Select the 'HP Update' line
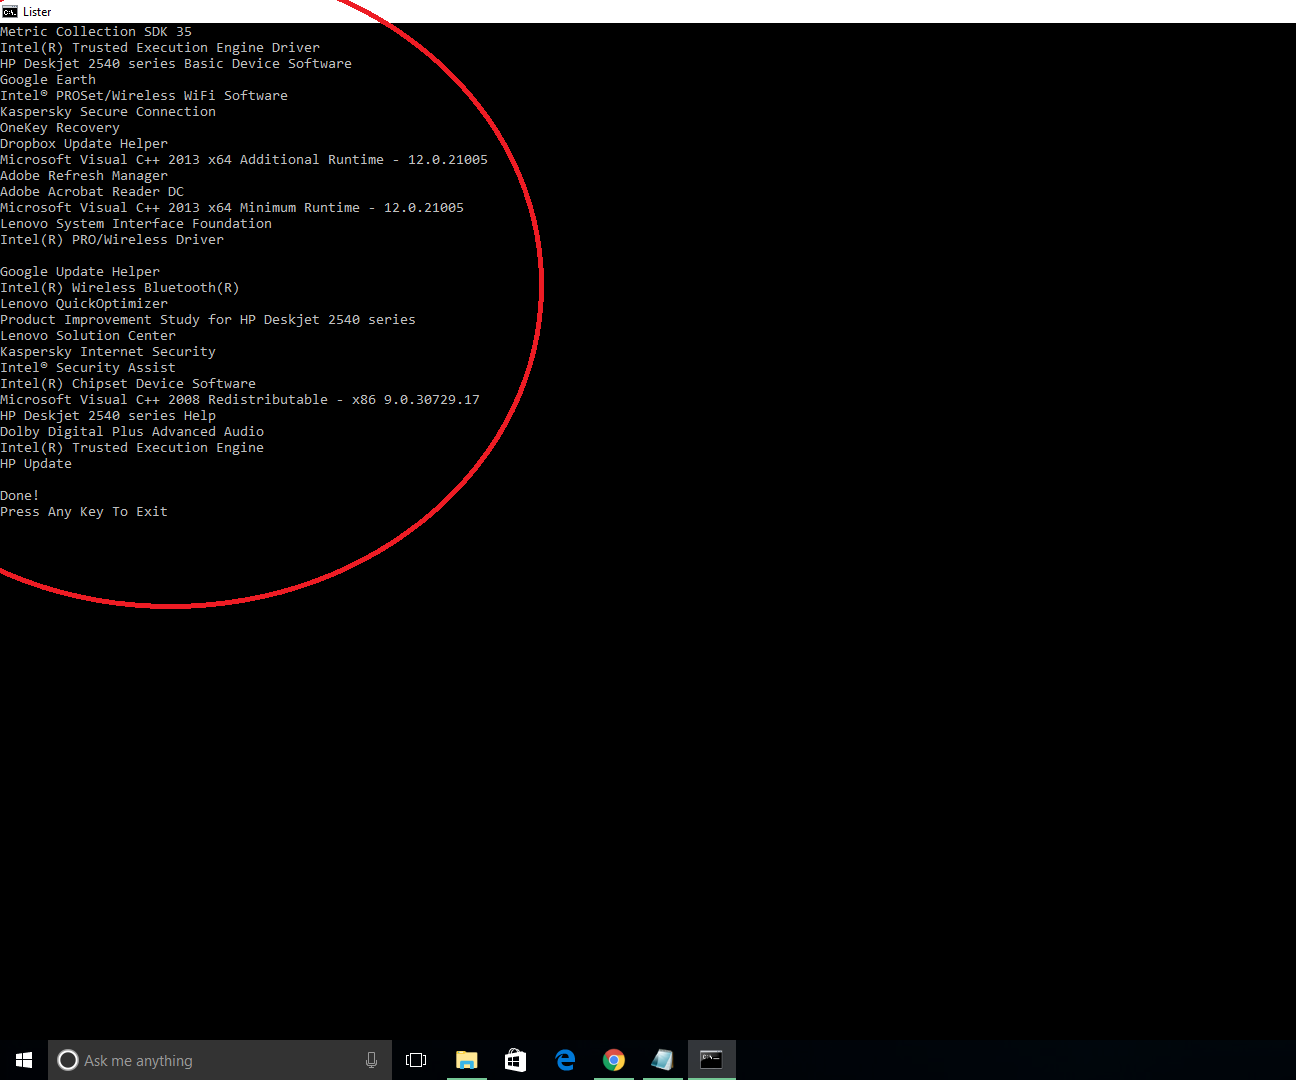1296x1080 pixels. pos(36,464)
